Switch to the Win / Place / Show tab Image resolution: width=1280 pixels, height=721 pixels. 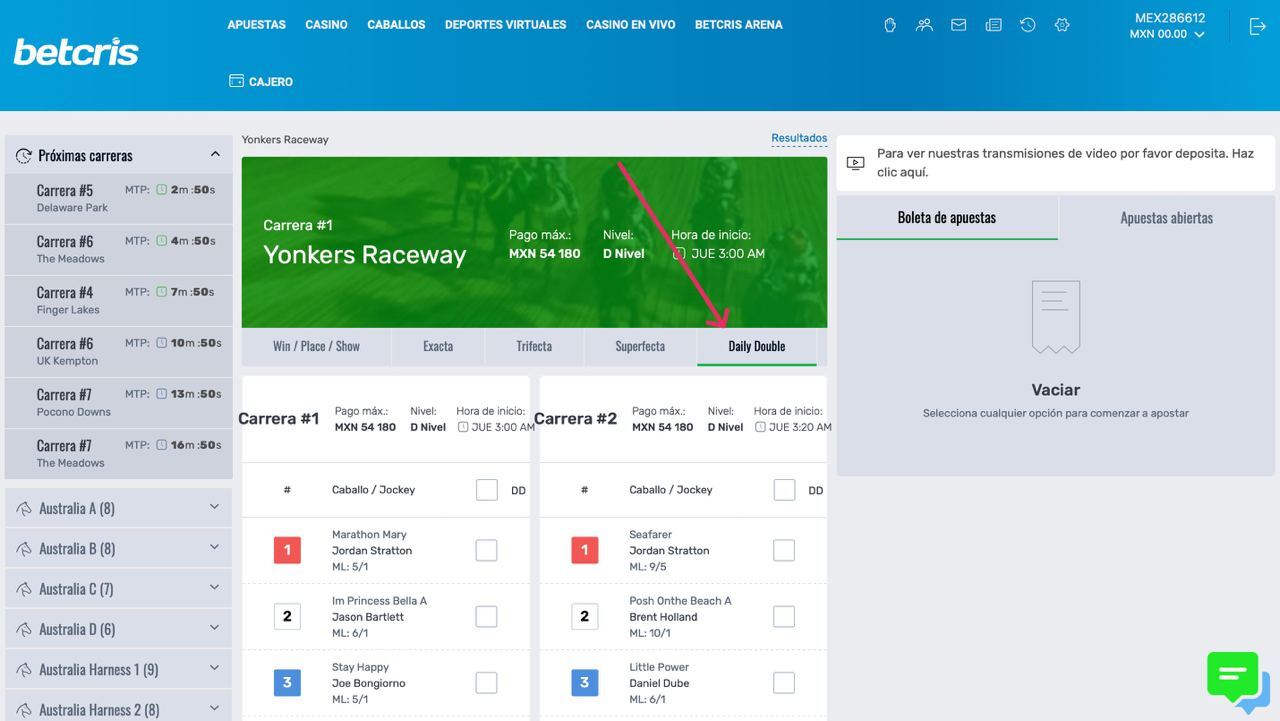[316, 346]
